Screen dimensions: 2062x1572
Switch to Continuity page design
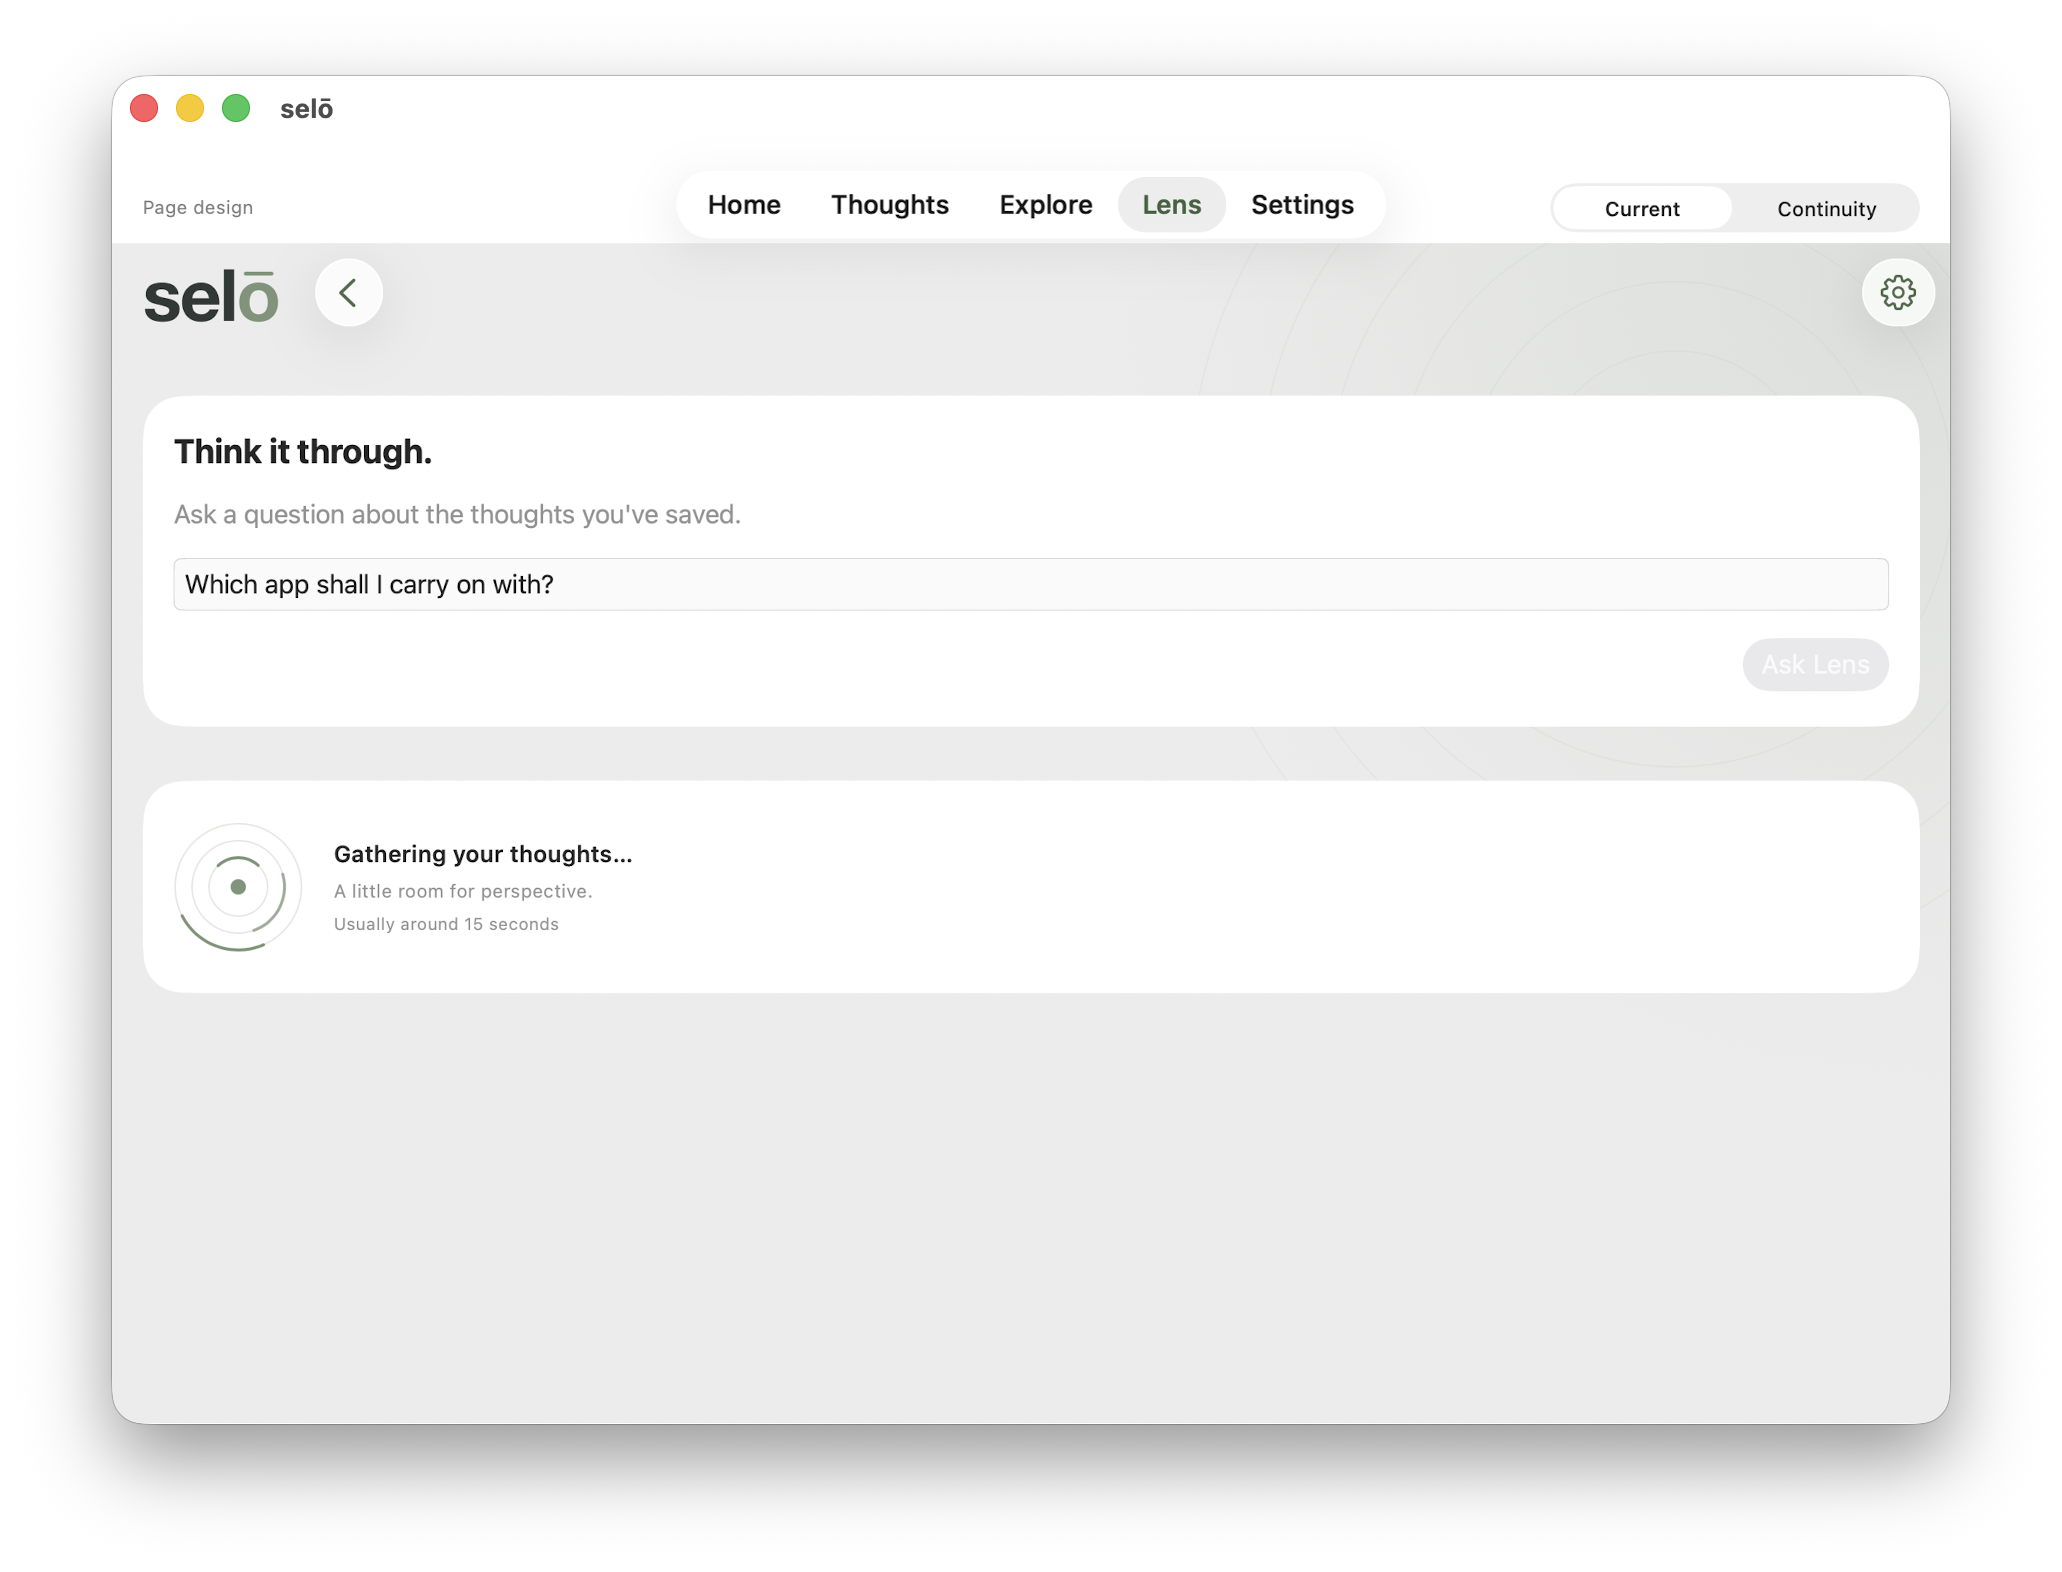pyautogui.click(x=1826, y=208)
